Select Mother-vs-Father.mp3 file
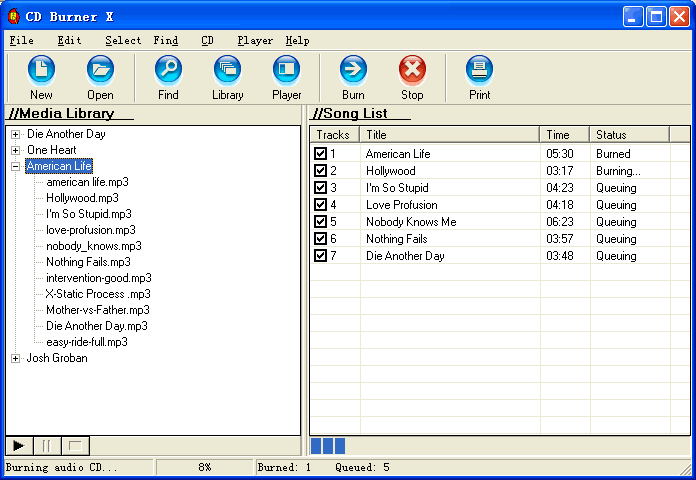Viewport: 696px width, 480px height. (98, 310)
